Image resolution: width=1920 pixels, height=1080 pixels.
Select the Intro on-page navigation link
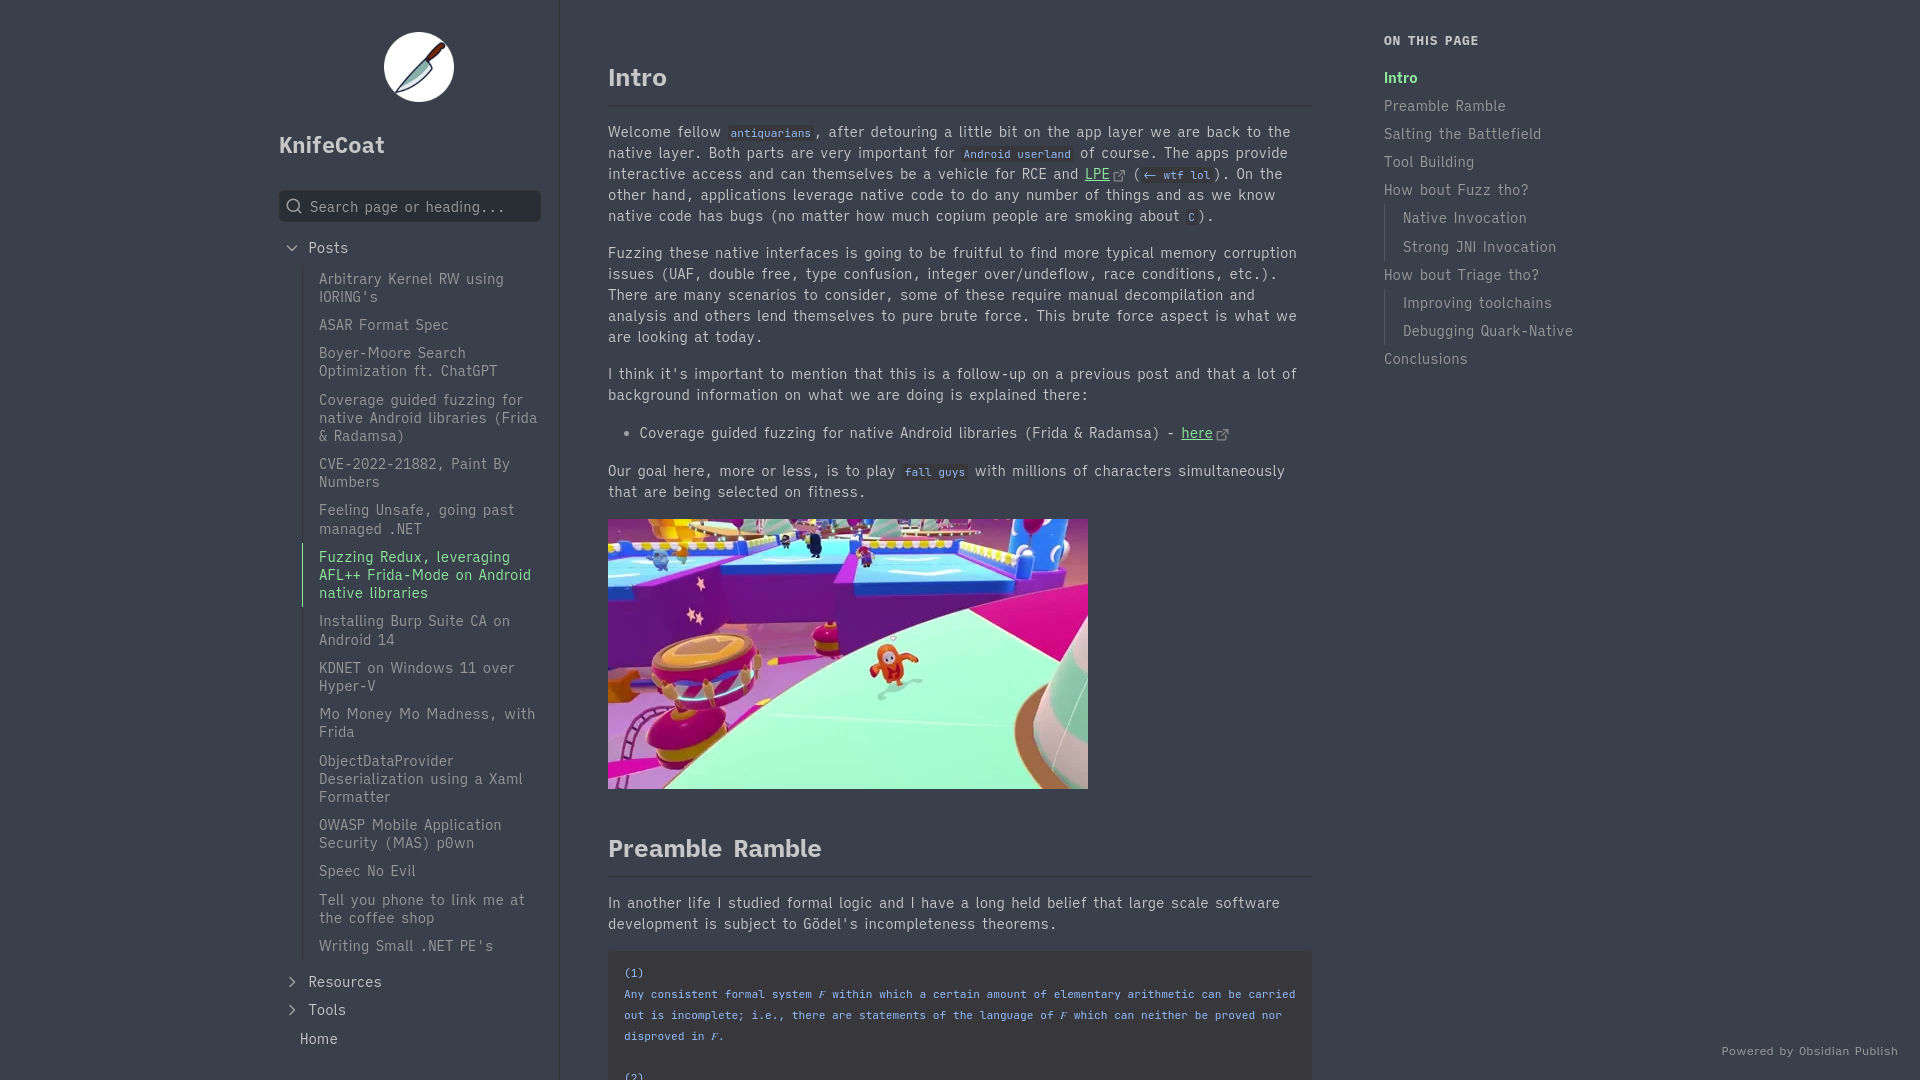[x=1400, y=78]
